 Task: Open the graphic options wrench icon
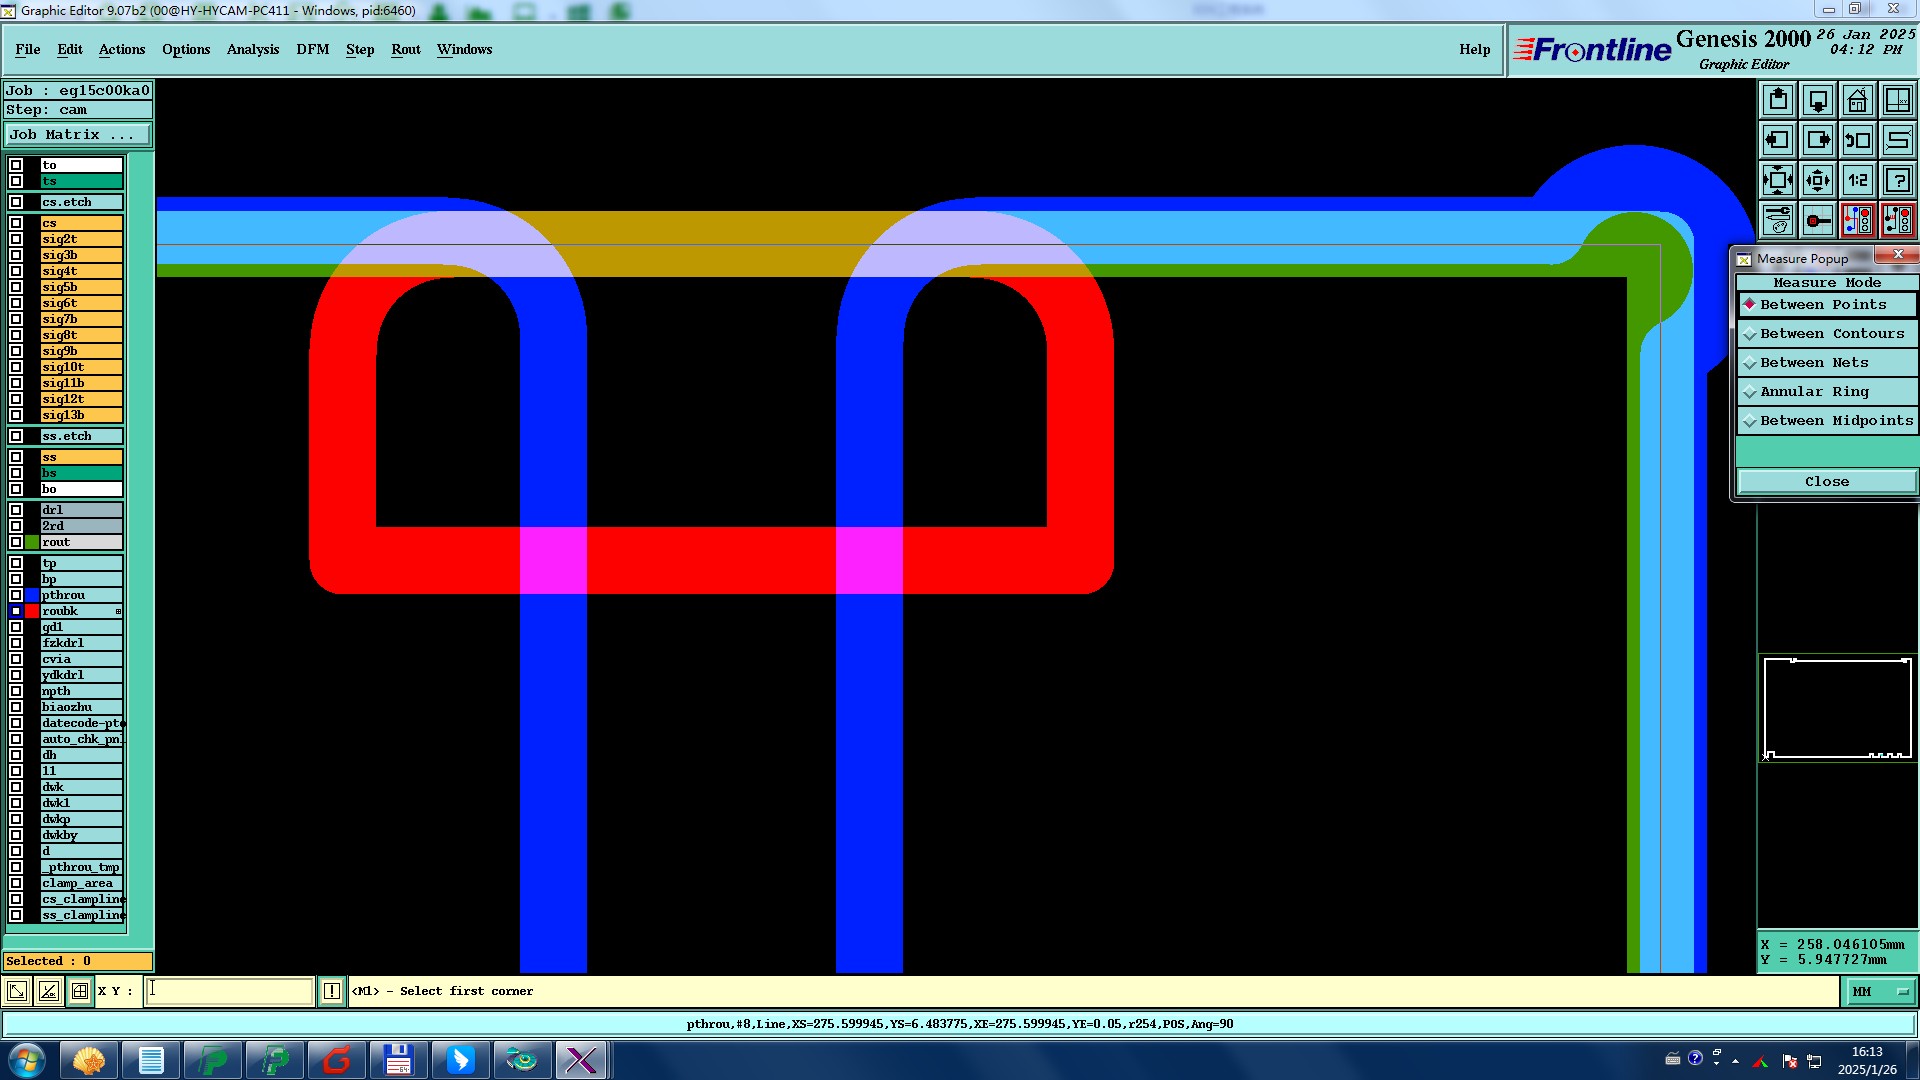coord(1778,220)
